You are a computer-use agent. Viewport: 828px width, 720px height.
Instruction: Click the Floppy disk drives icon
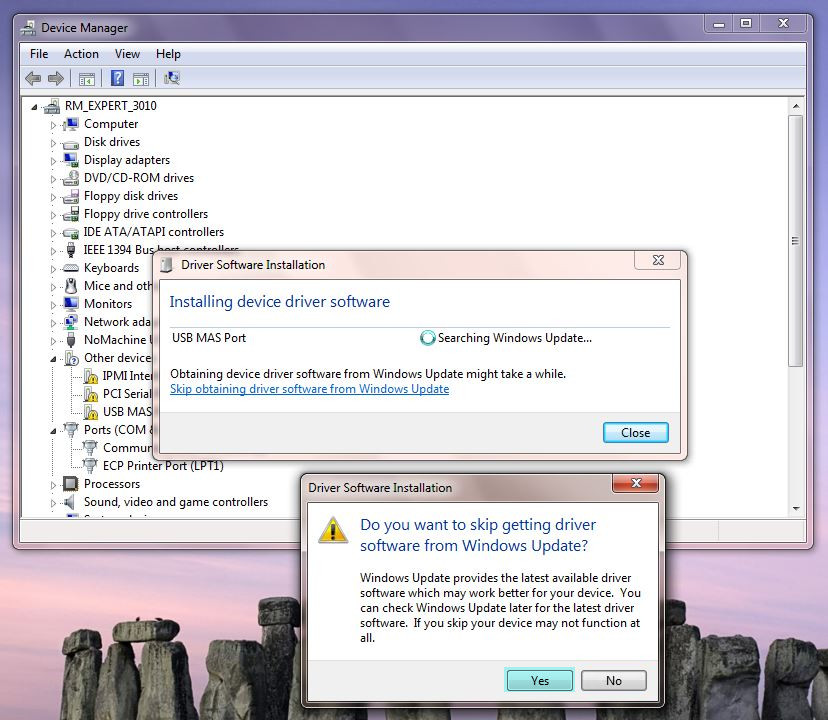70,197
